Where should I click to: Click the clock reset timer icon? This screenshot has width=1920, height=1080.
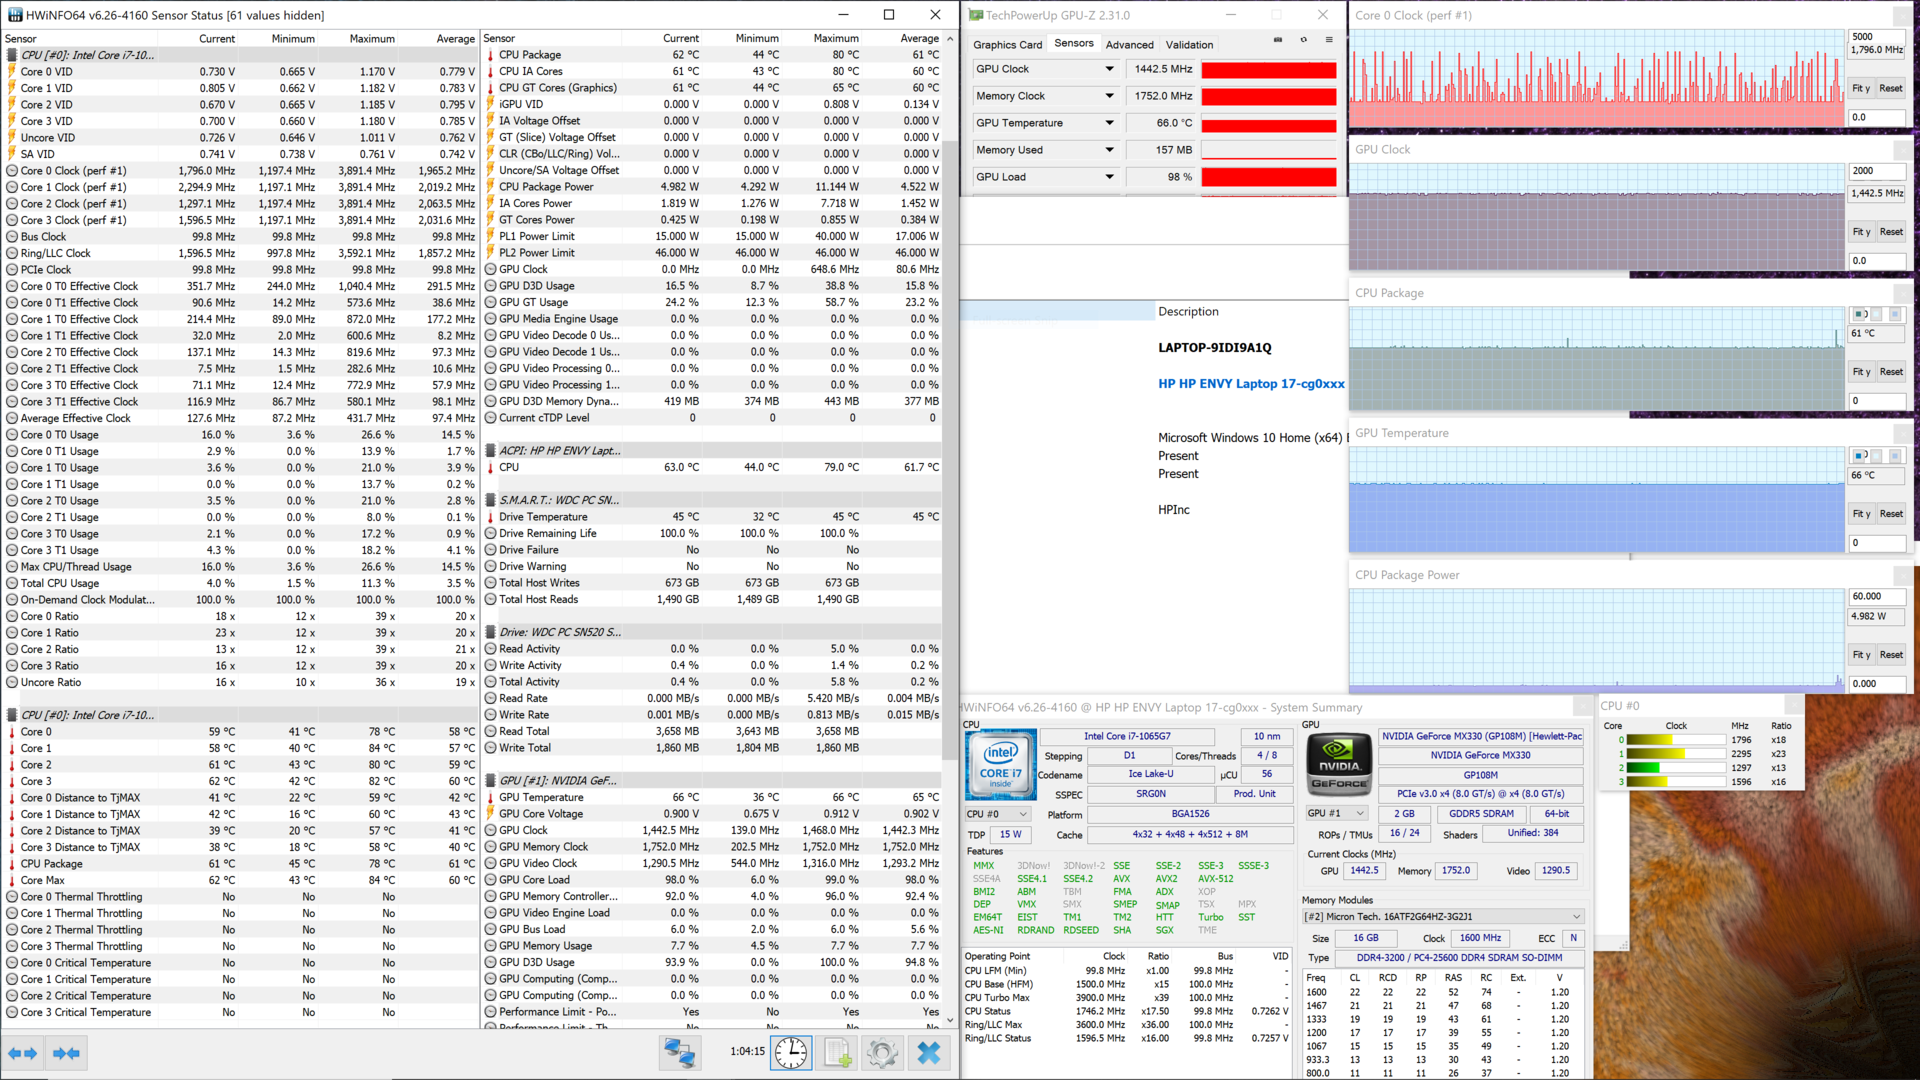(791, 1052)
